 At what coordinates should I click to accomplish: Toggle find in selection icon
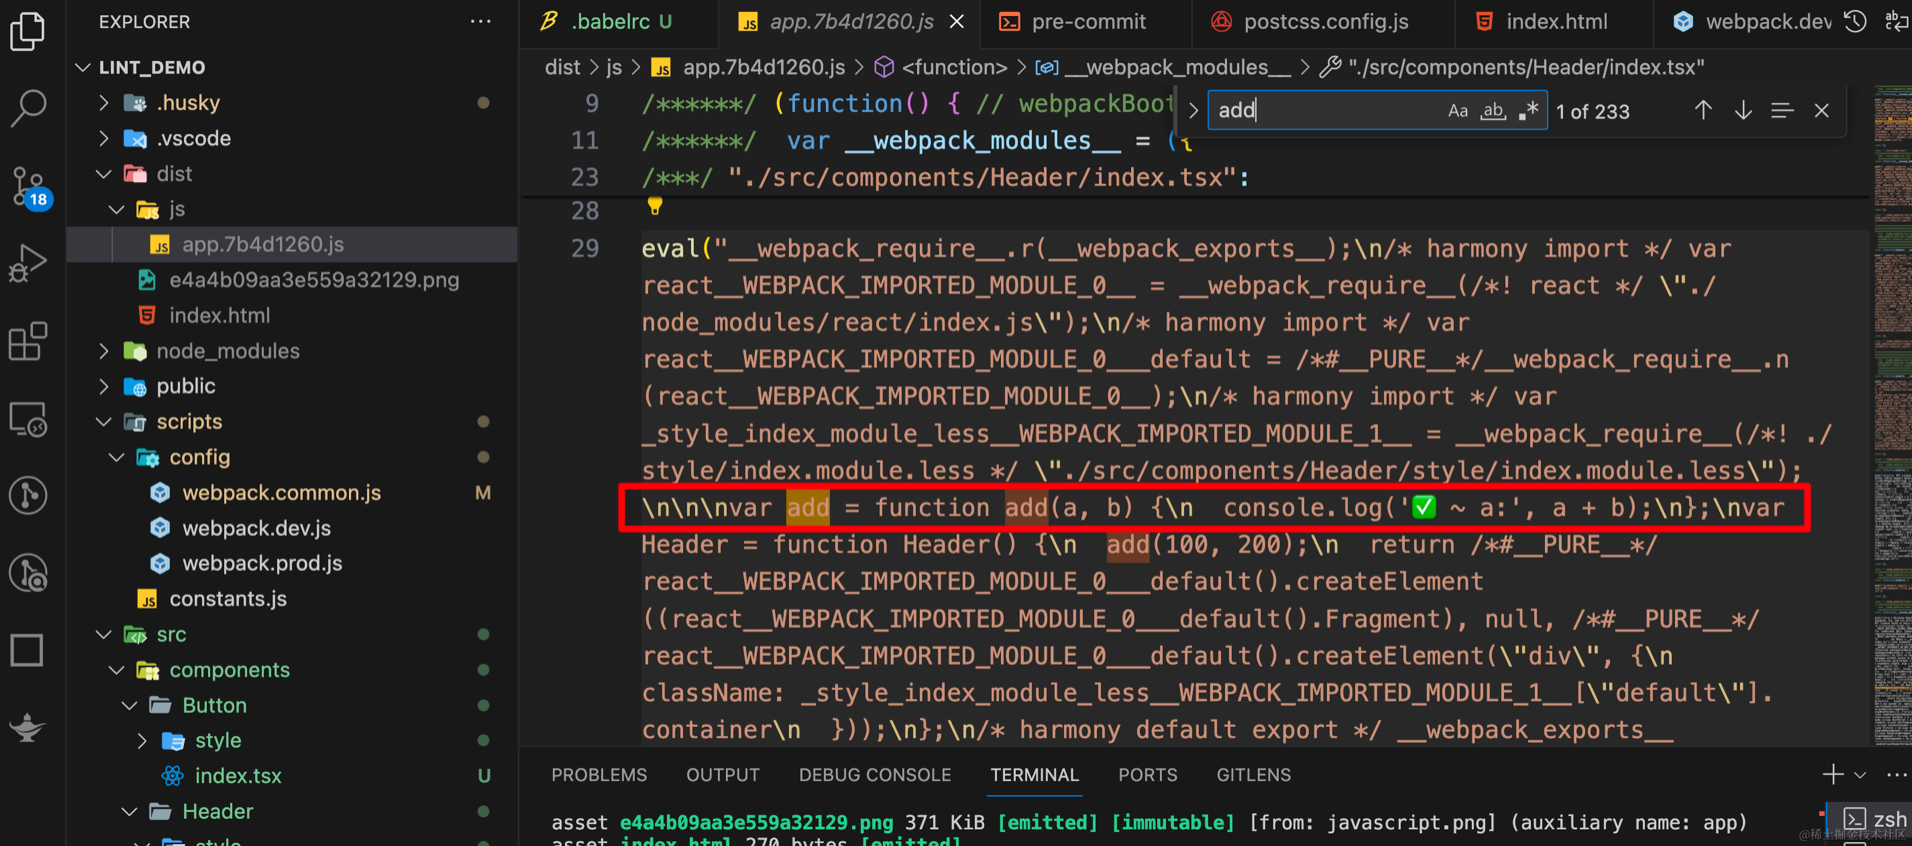click(1782, 111)
